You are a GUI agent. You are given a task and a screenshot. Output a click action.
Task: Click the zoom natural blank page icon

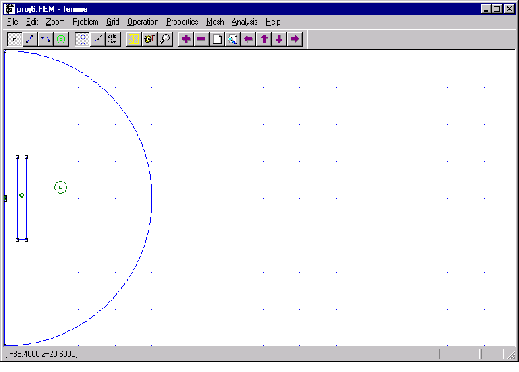(x=217, y=39)
